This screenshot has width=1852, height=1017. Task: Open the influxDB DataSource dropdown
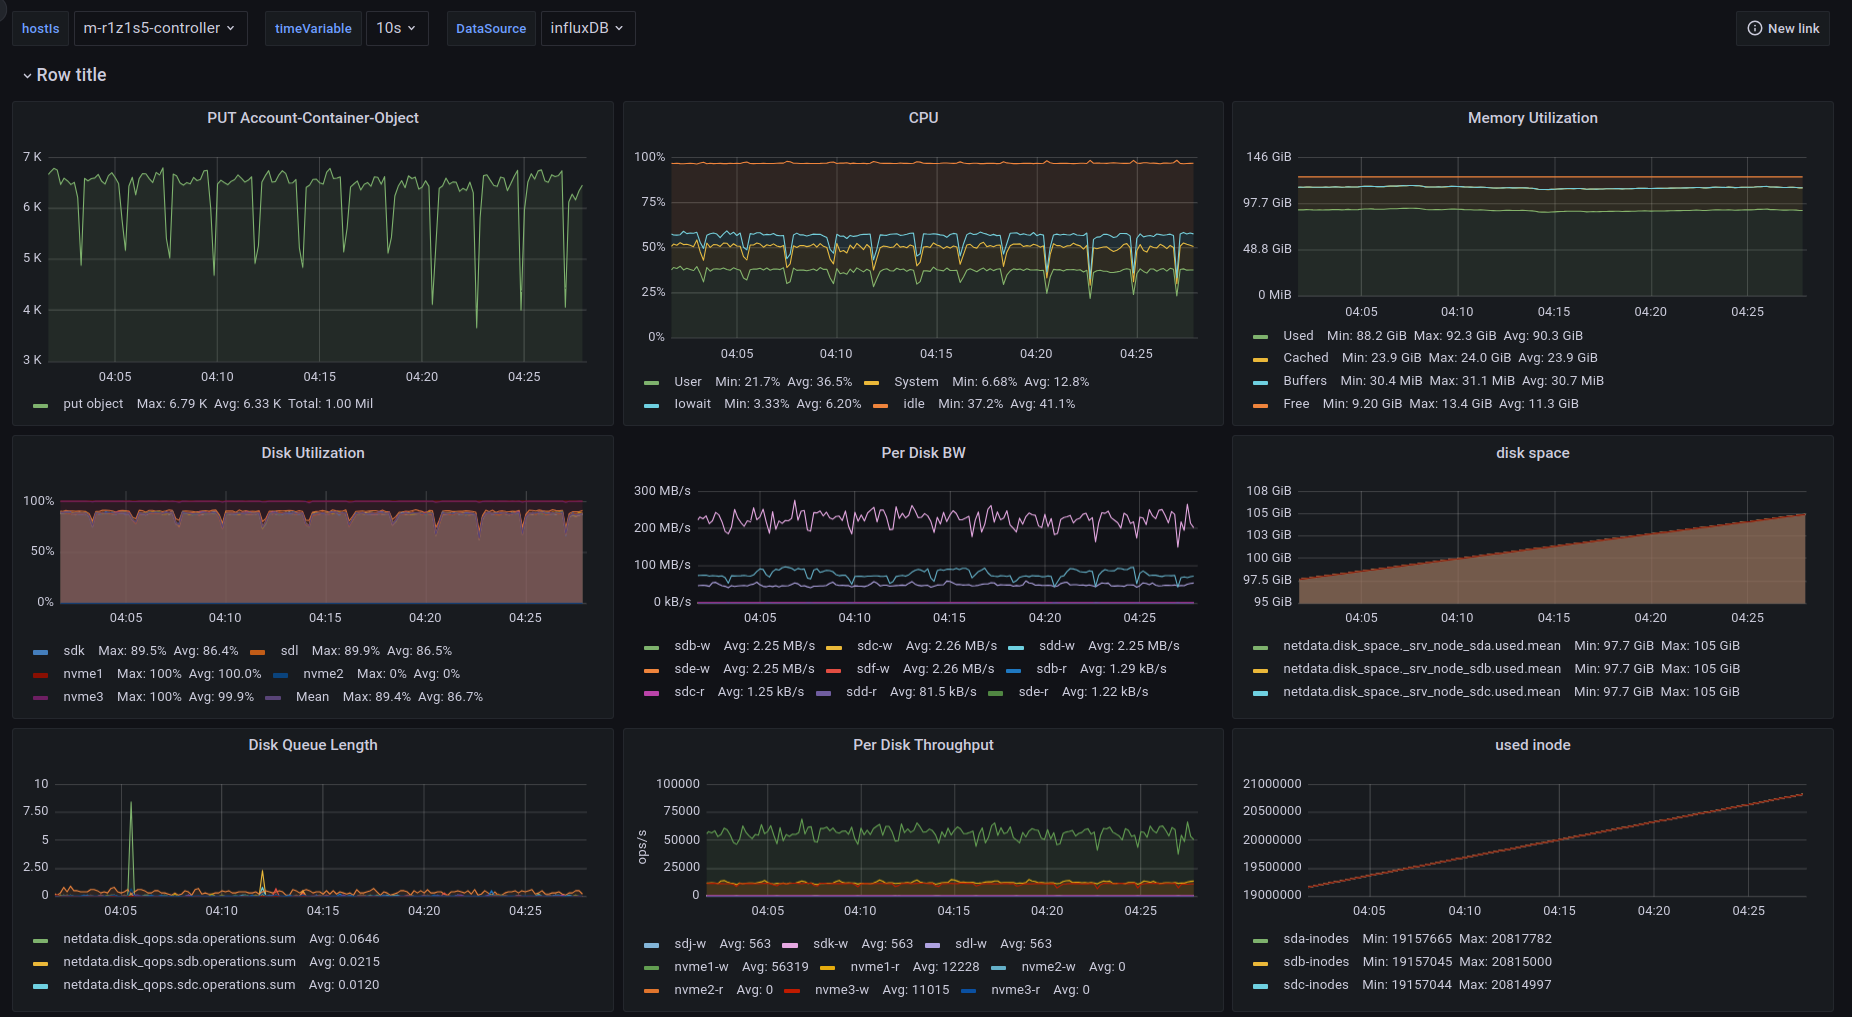(587, 28)
